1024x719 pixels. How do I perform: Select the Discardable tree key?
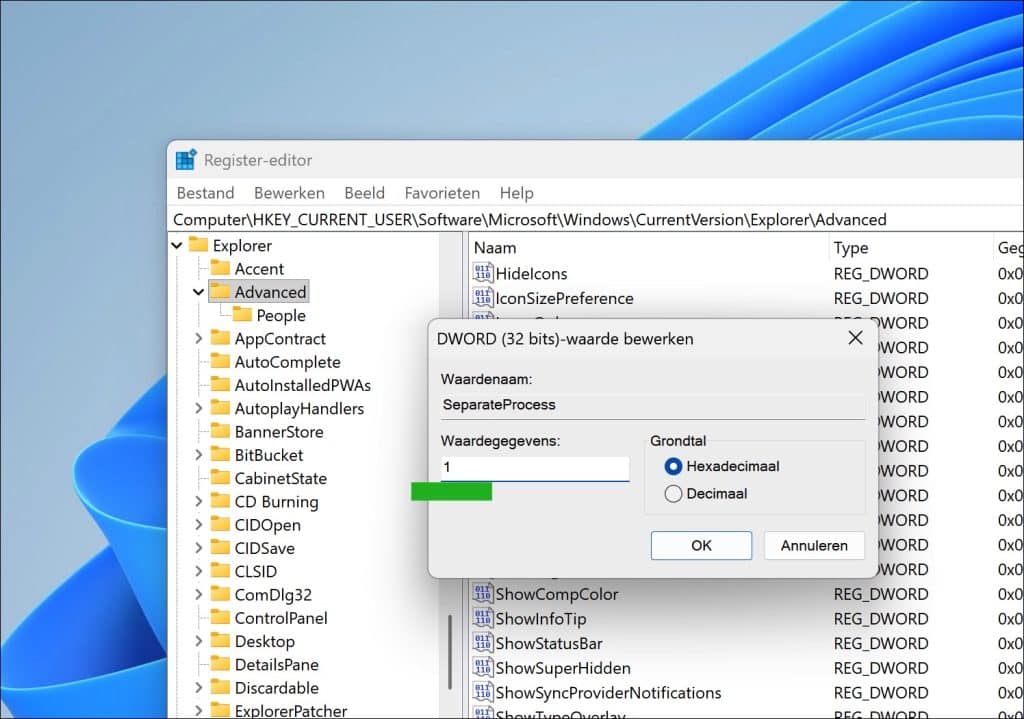277,688
